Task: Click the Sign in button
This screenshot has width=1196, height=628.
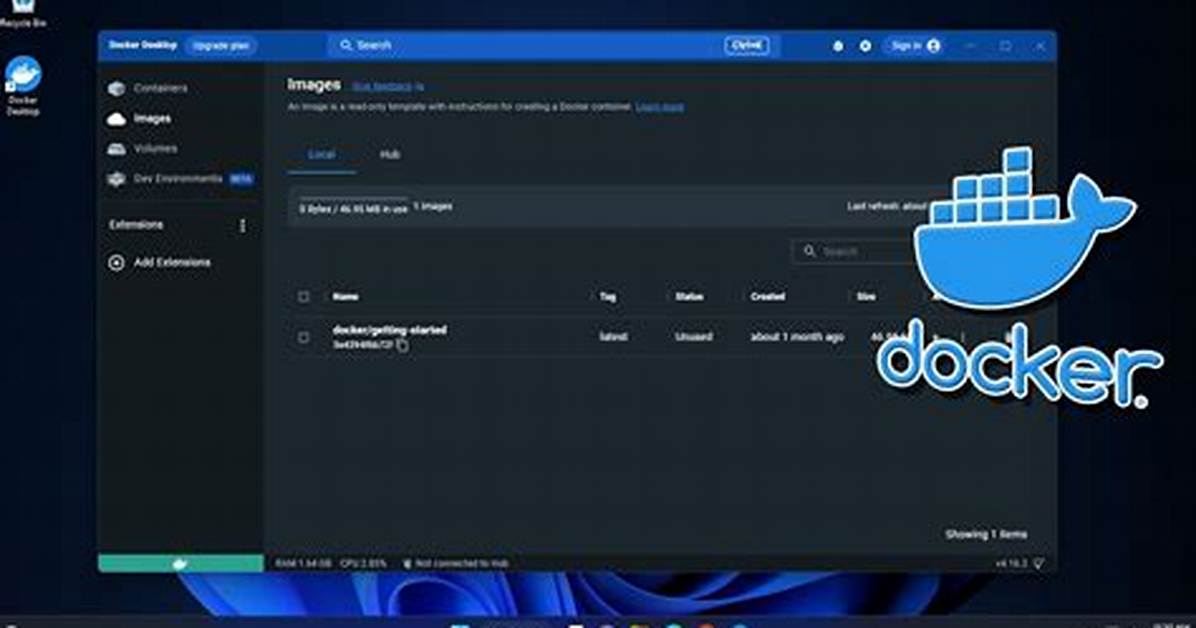Action: [915, 46]
